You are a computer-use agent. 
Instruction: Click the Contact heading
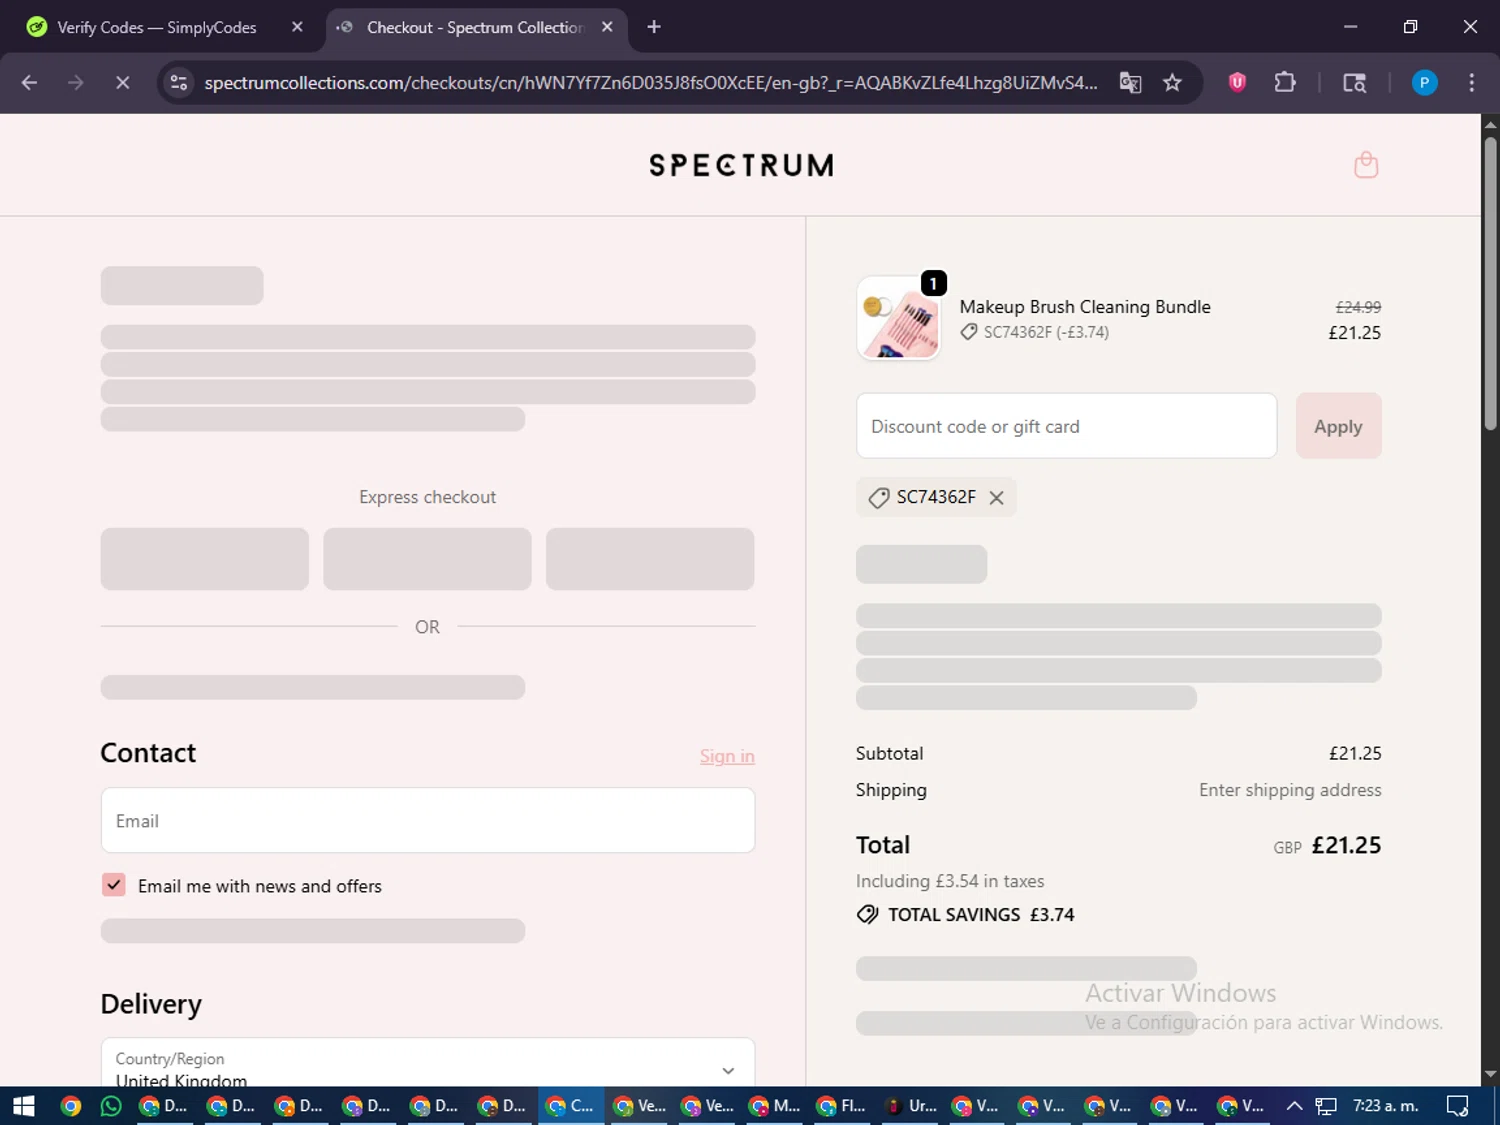(x=148, y=753)
